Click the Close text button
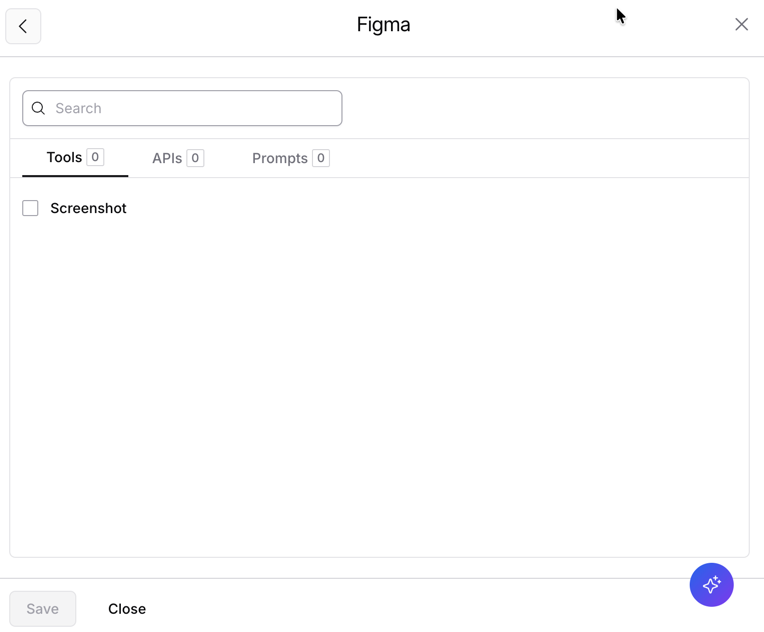 [127, 609]
